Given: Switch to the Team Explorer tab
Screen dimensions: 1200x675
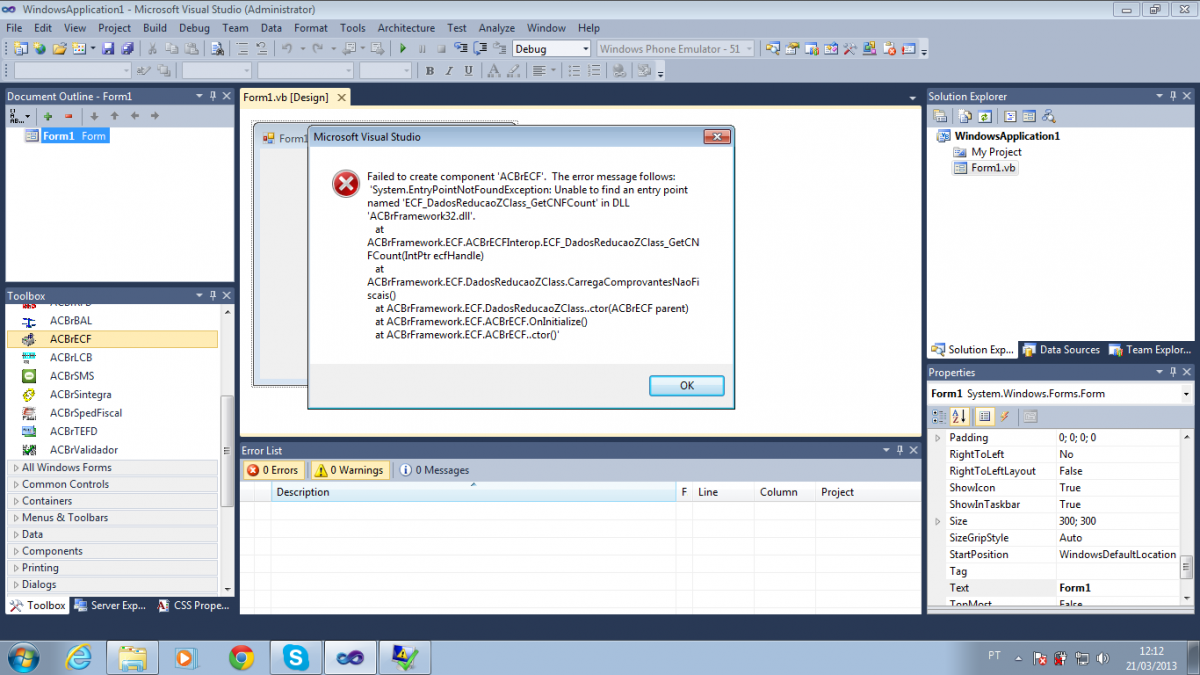Looking at the screenshot, I should [1150, 350].
